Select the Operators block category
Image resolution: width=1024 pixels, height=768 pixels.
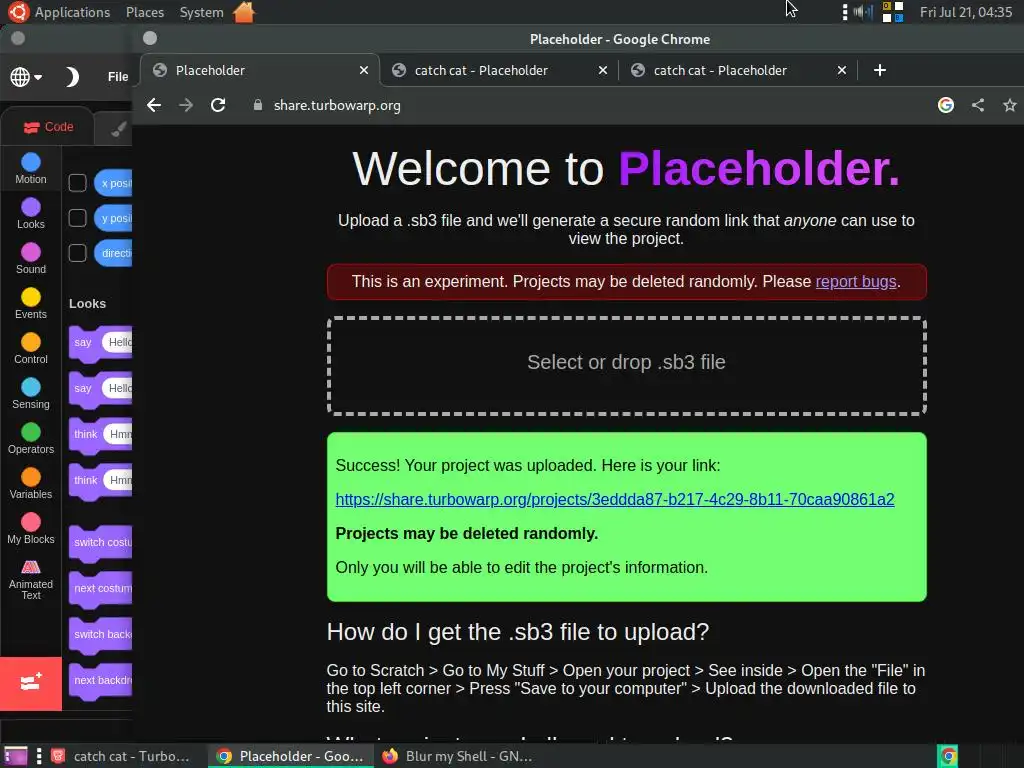[31, 439]
